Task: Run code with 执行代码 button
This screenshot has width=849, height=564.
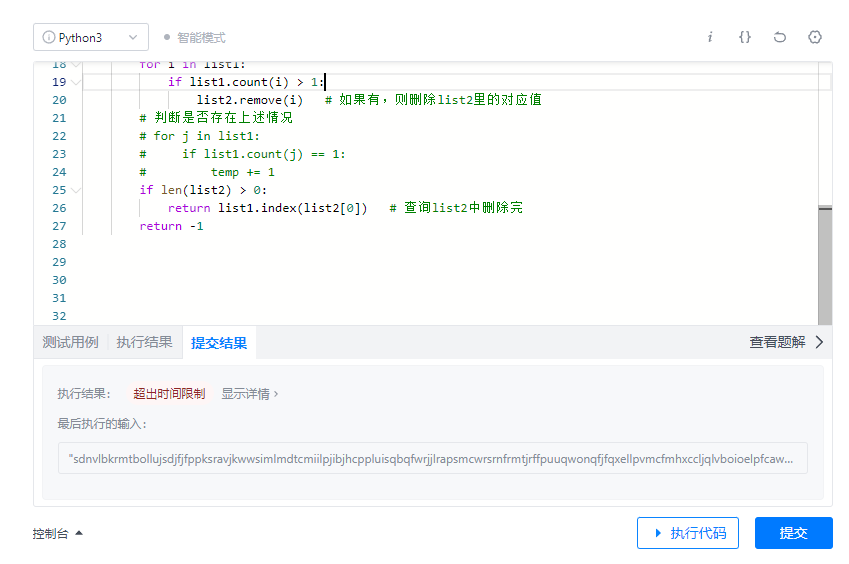Action: [688, 533]
